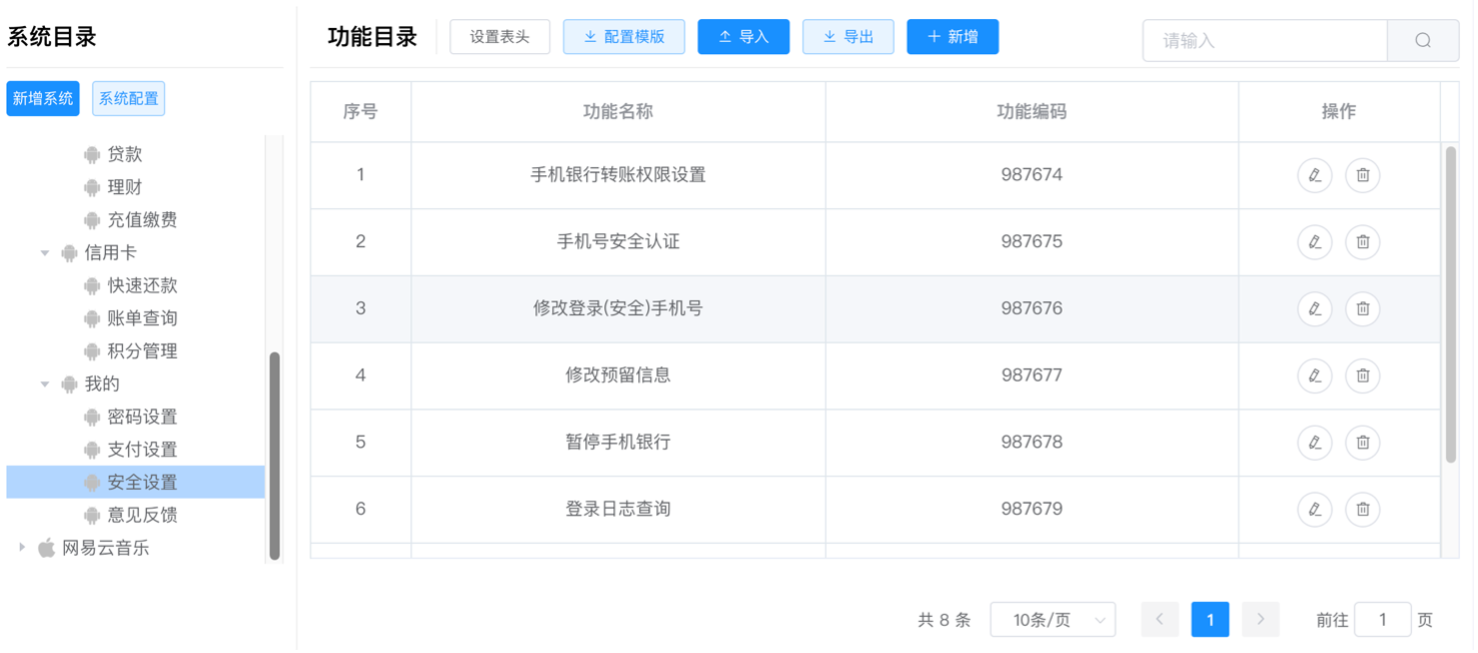1478x653 pixels.
Task: Click the search magnifier icon
Action: coord(1422,41)
